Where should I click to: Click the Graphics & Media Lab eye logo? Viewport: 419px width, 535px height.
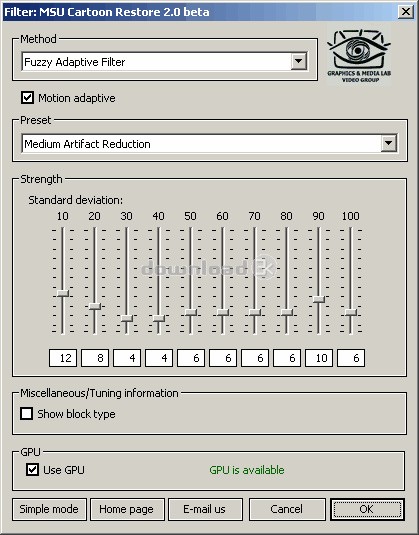click(359, 55)
